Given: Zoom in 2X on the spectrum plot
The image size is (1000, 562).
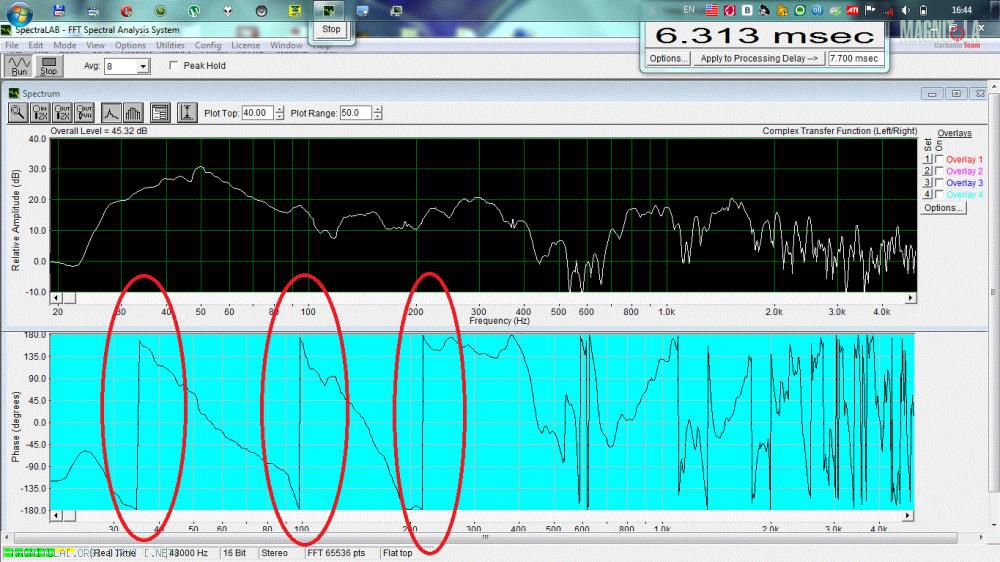Looking at the screenshot, I should (40, 113).
